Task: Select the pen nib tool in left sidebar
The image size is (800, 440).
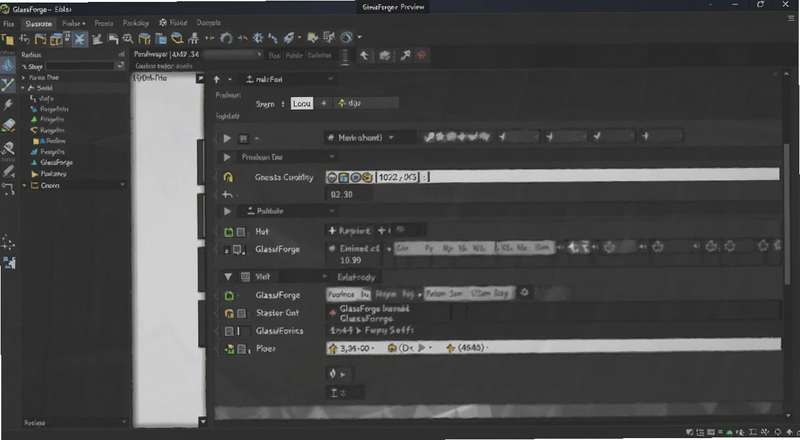Action: pyautogui.click(x=8, y=105)
